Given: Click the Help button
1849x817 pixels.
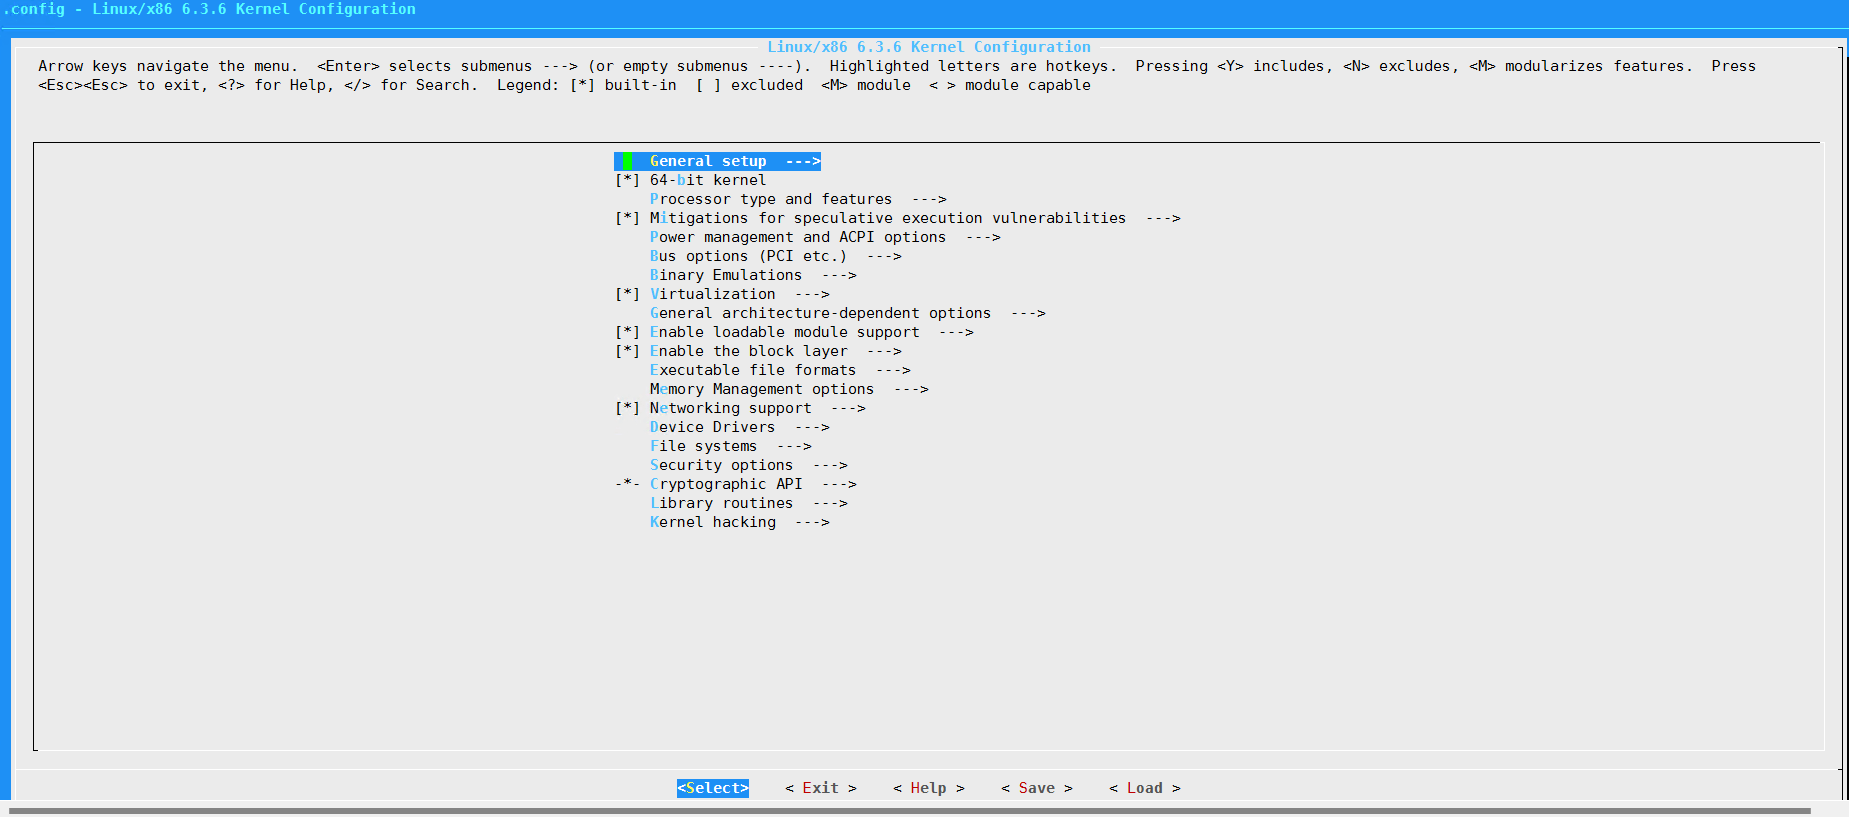Looking at the screenshot, I should pos(928,788).
